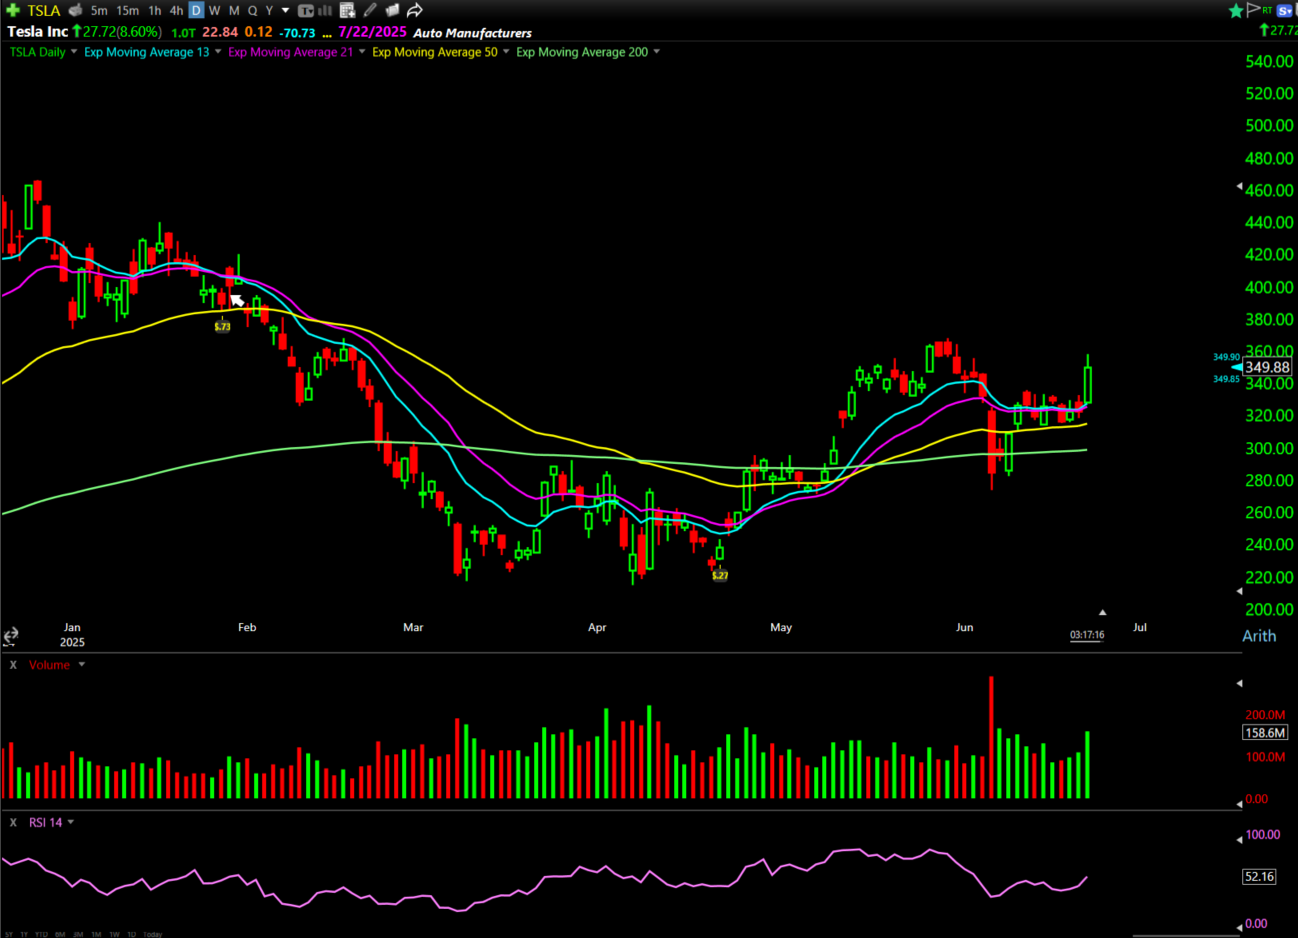Image resolution: width=1298 pixels, height=938 pixels.
Task: Open the RSI 14 indicator dropdown arrow
Action: [x=71, y=822]
